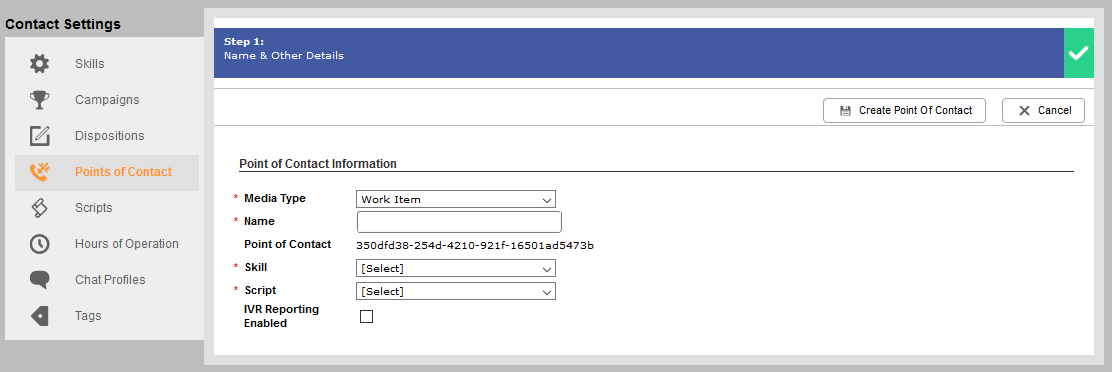Focus the Name input field

click(460, 222)
